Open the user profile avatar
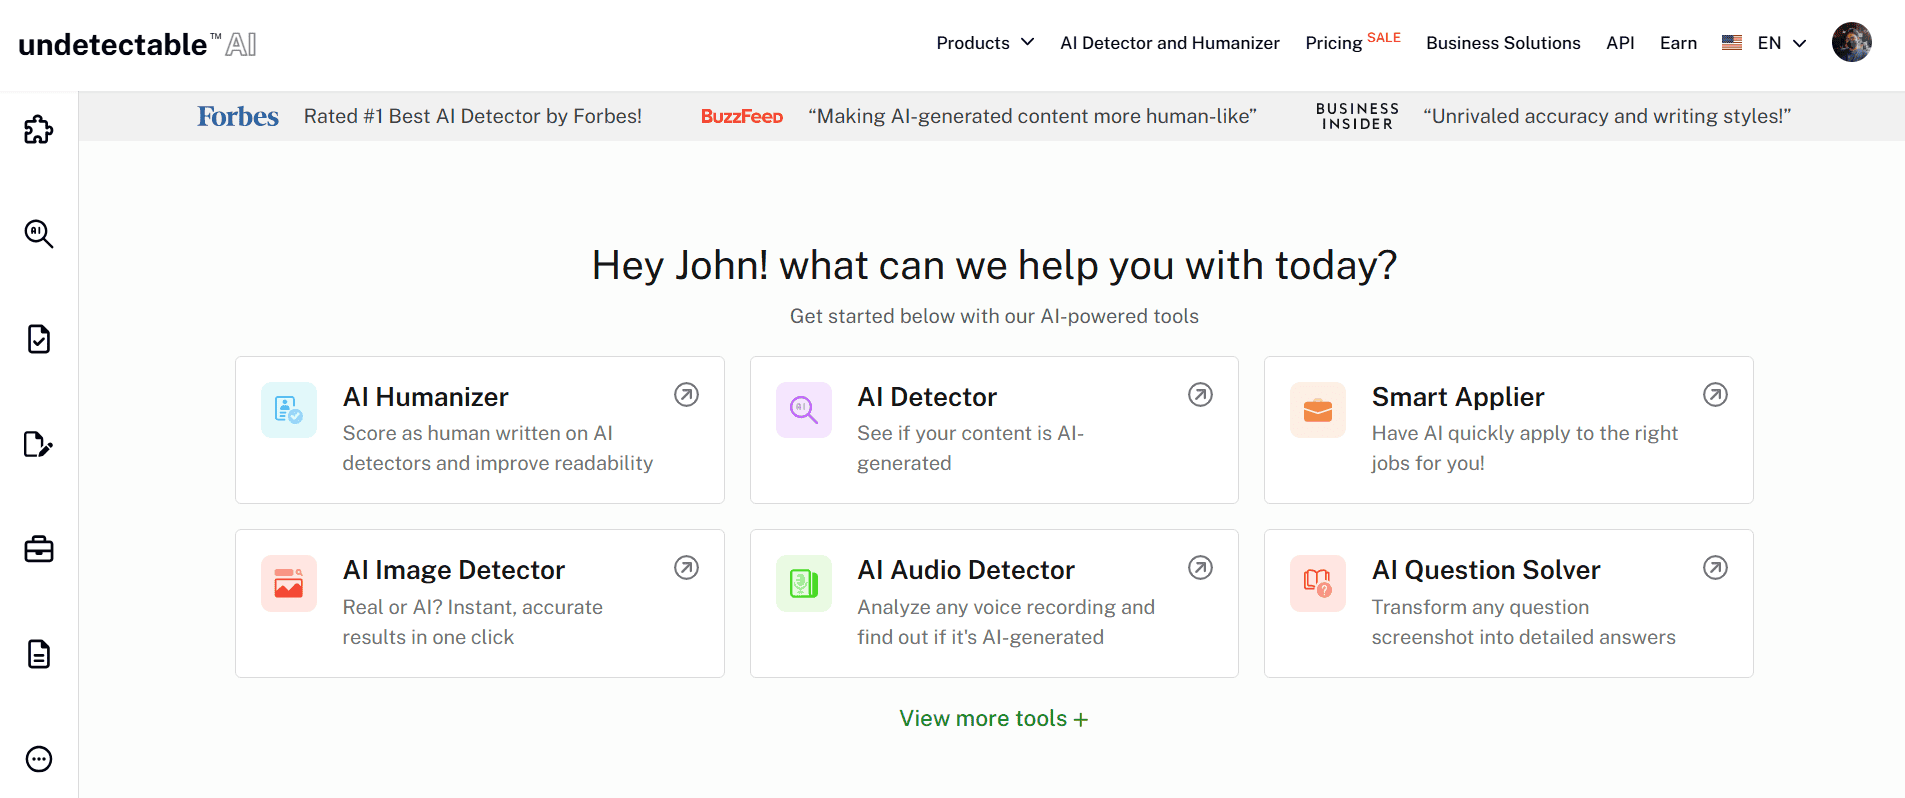 pyautogui.click(x=1851, y=42)
